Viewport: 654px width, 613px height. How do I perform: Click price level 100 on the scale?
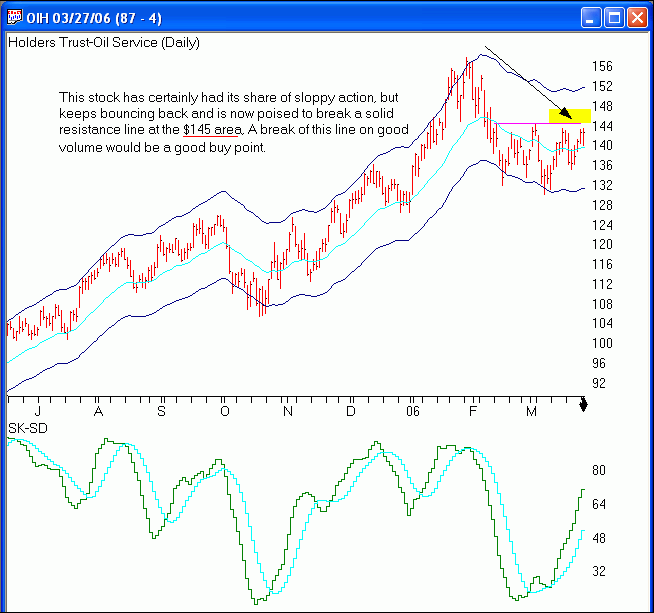click(x=602, y=343)
